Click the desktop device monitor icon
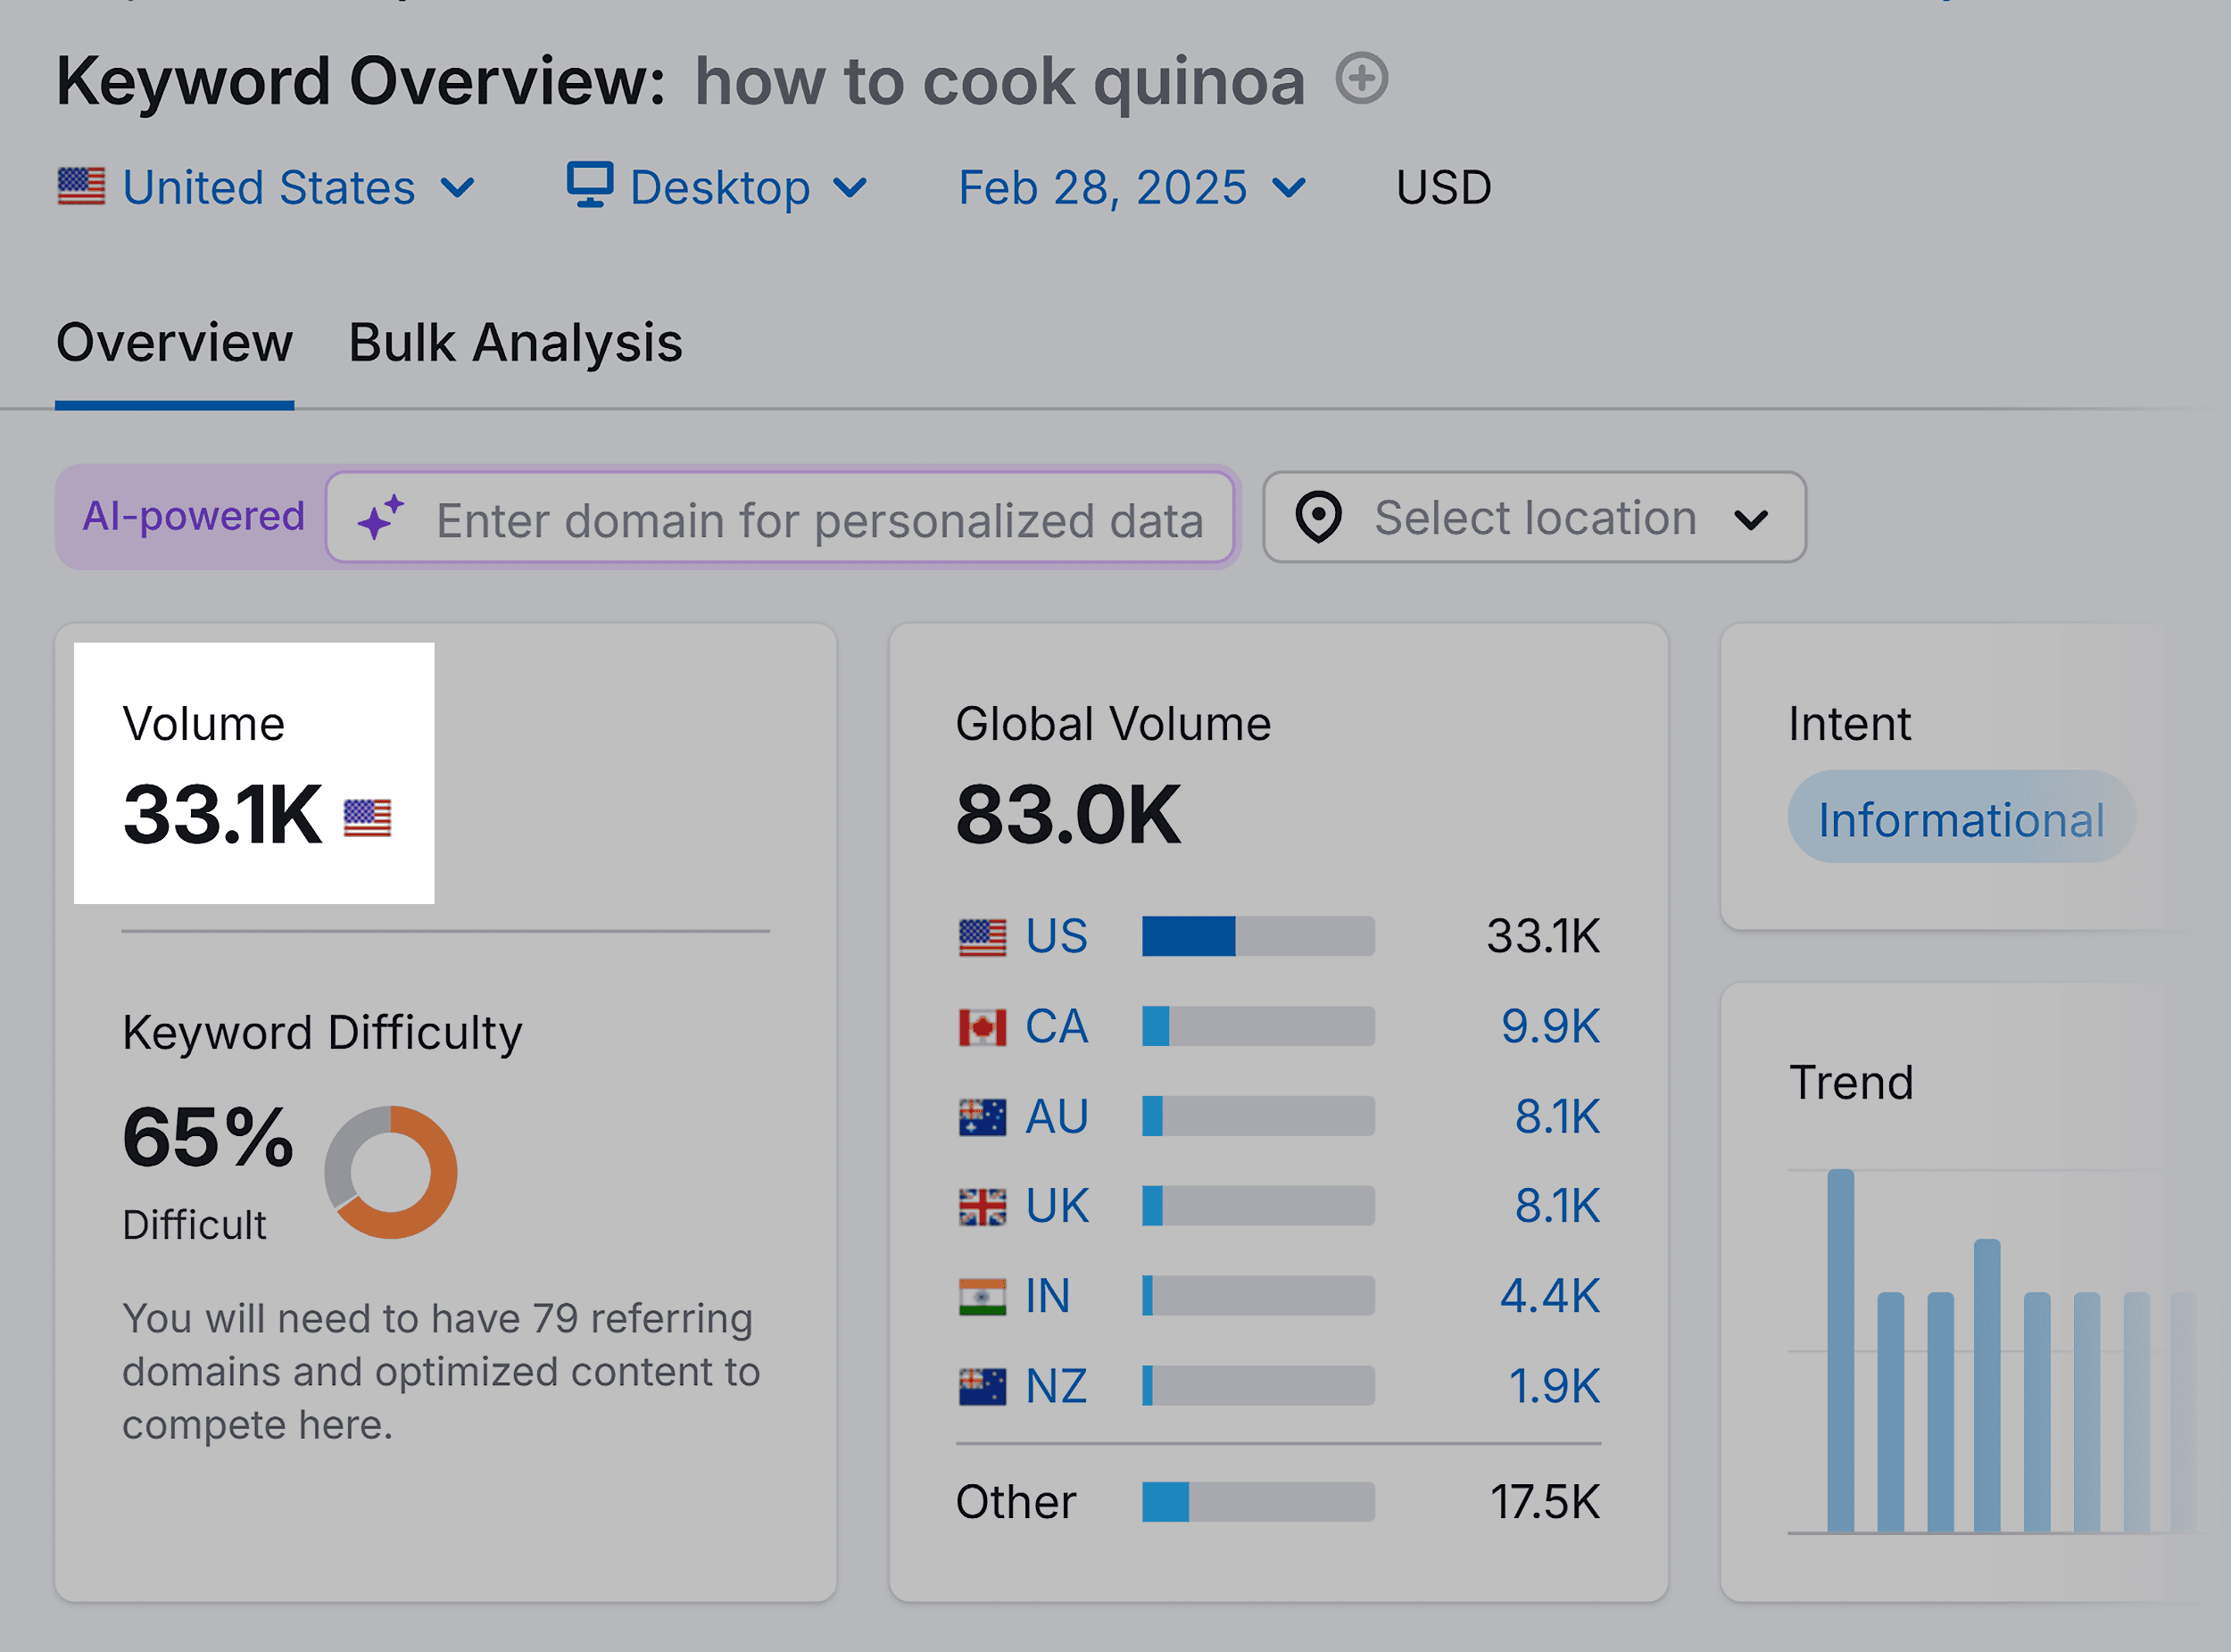The width and height of the screenshot is (2231, 1652). click(x=591, y=185)
